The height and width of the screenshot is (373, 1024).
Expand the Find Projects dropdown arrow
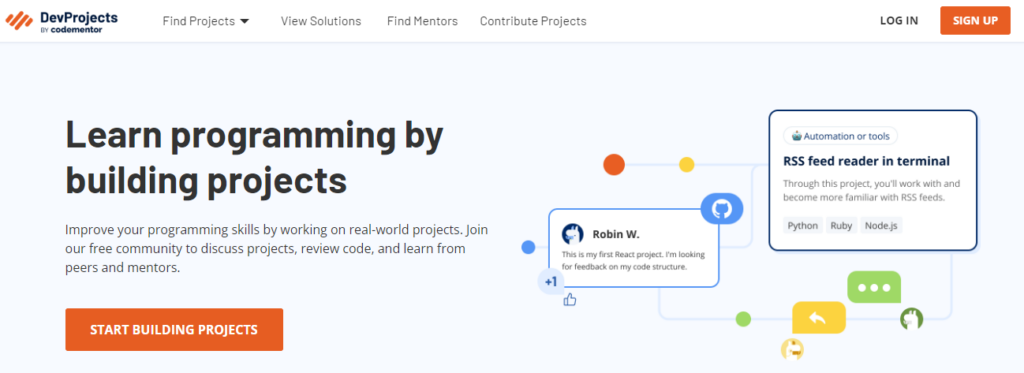[x=245, y=21]
